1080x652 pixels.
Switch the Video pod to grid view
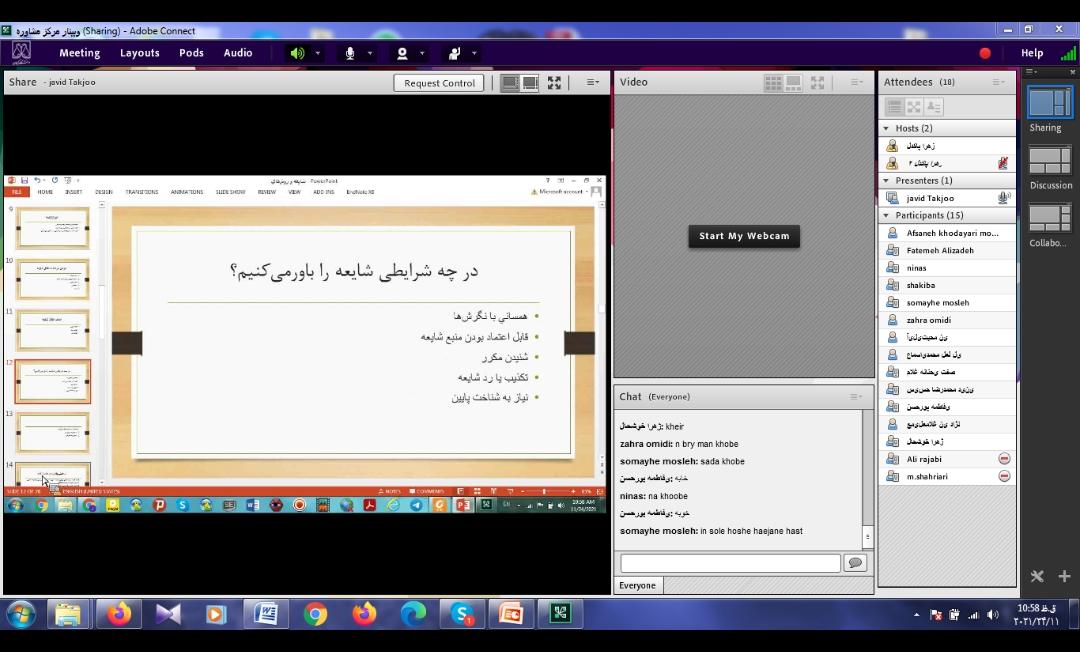[x=773, y=82]
